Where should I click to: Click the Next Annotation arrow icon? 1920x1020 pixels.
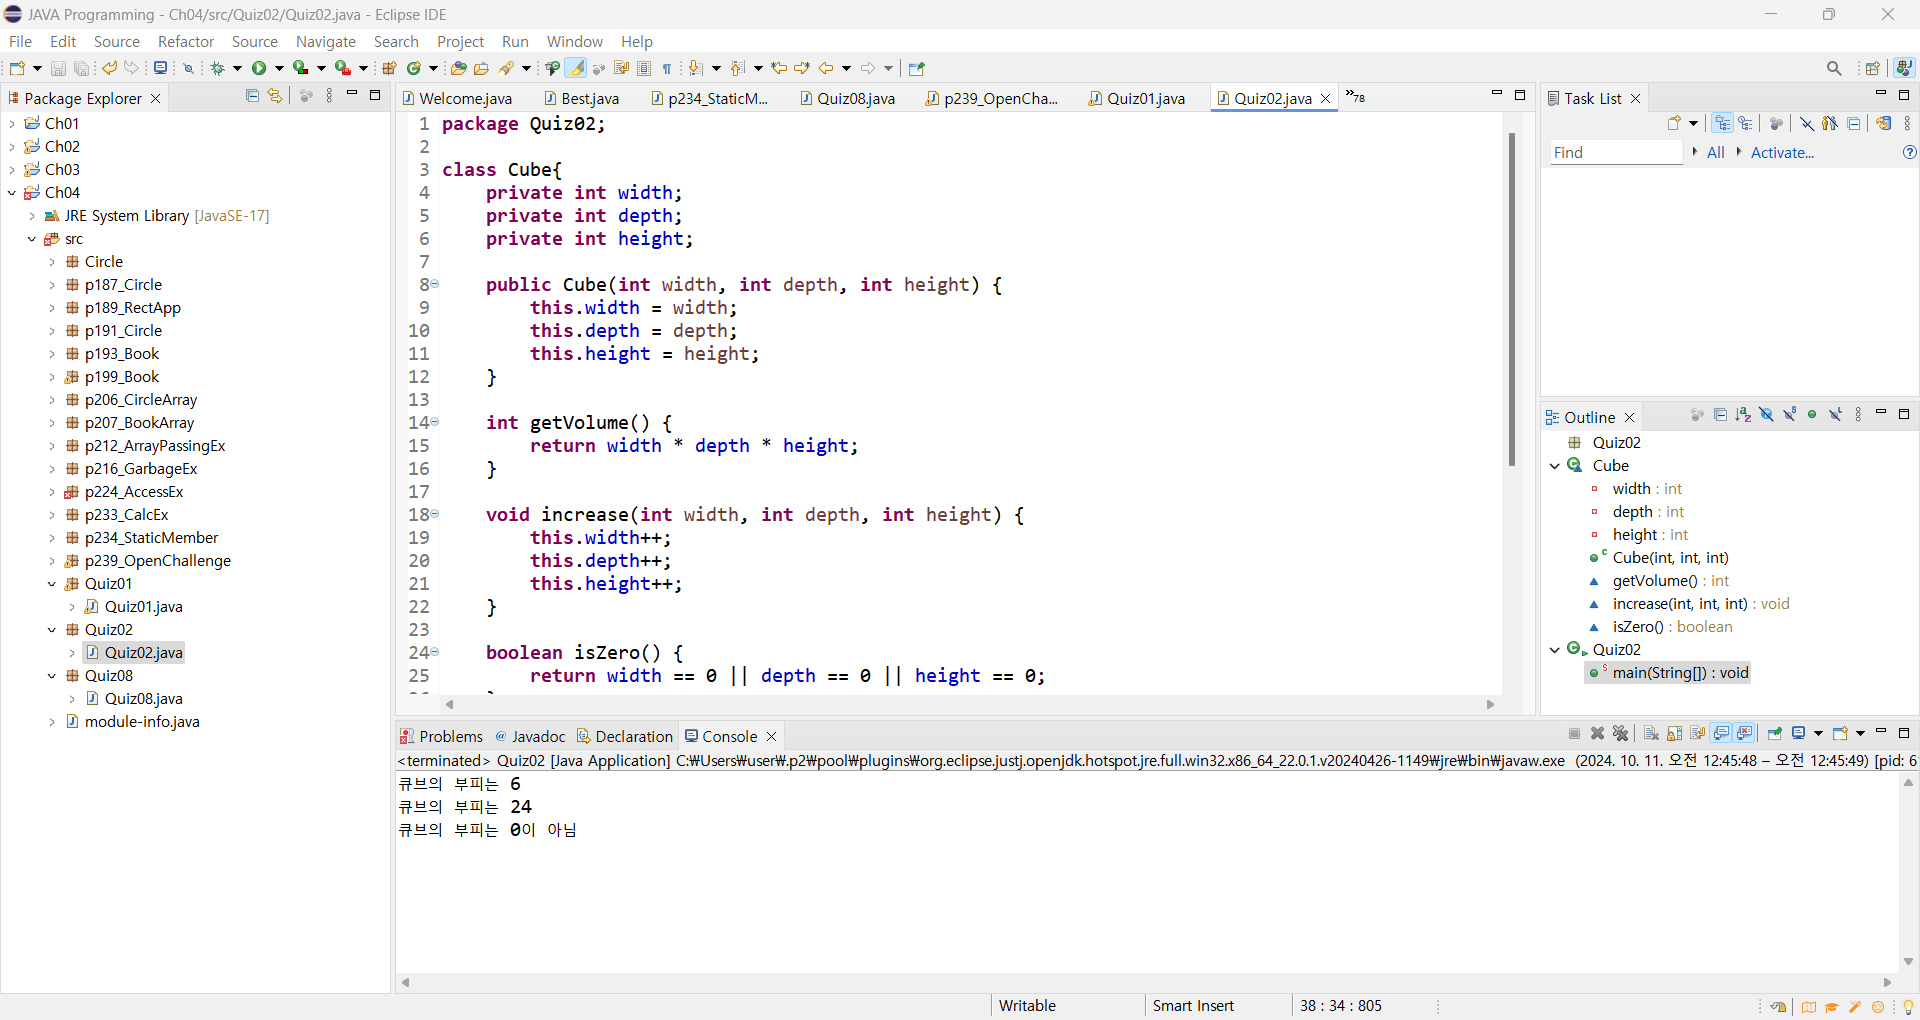pyautogui.click(x=696, y=68)
